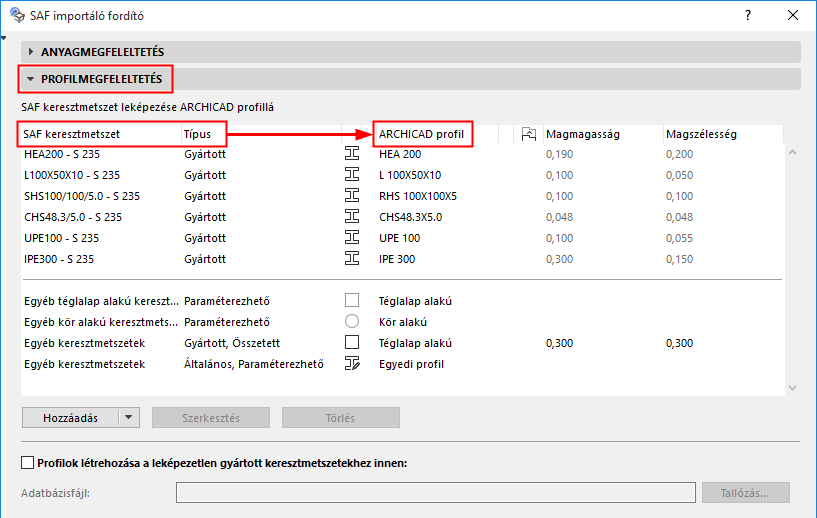The image size is (817, 518).
Task: Click the profile icon in SHS100/100/5.0 row
Action: pyautogui.click(x=352, y=195)
